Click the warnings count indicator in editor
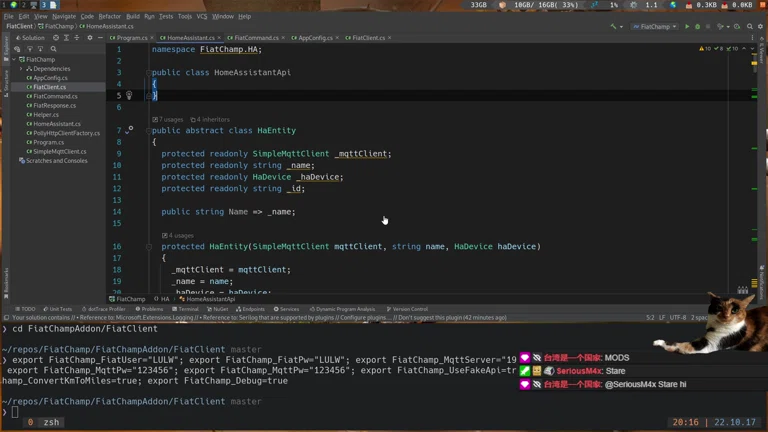Image resolution: width=768 pixels, height=432 pixels. point(707,48)
